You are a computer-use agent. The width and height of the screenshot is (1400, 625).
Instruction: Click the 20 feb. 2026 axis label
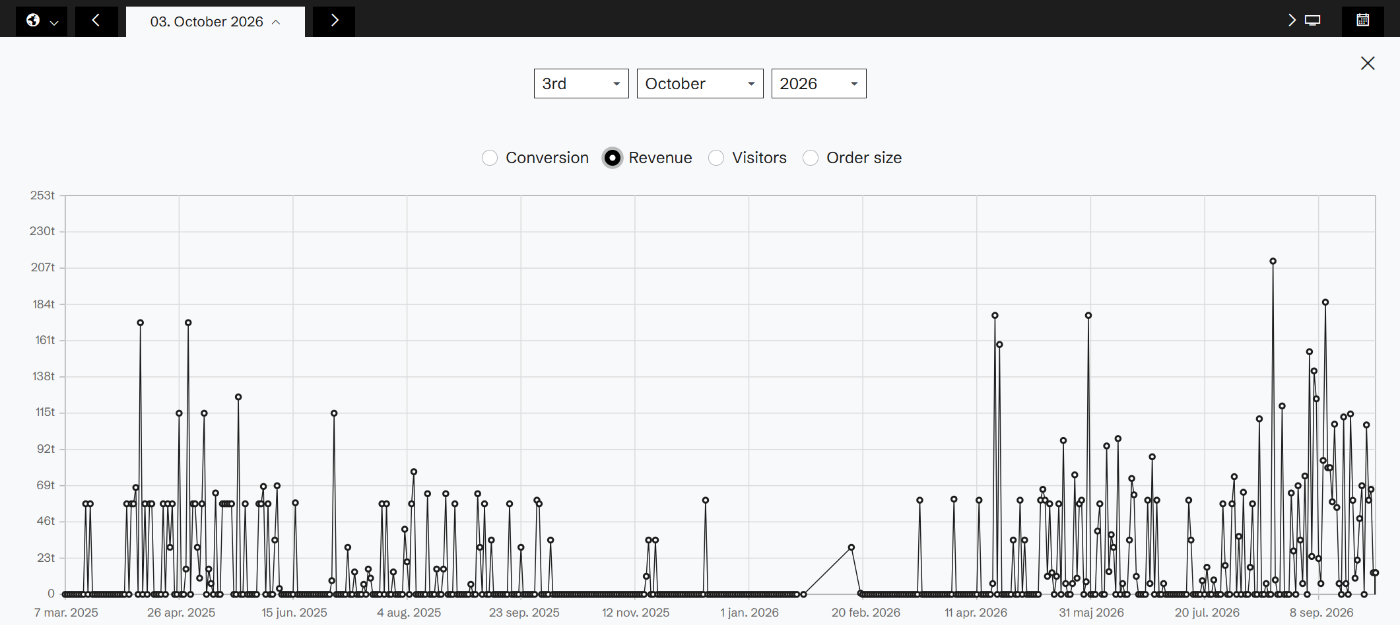pos(865,612)
